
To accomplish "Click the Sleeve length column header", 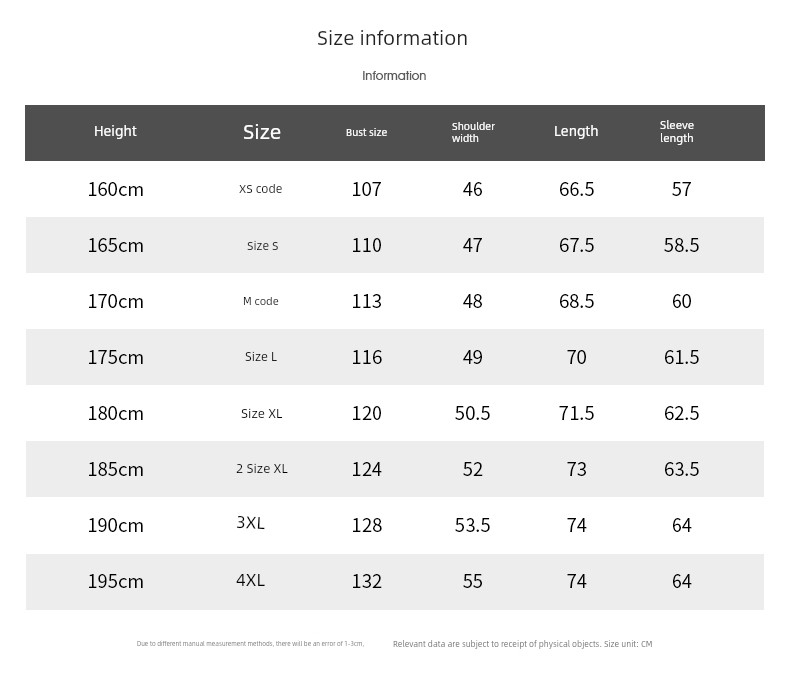I will point(677,132).
